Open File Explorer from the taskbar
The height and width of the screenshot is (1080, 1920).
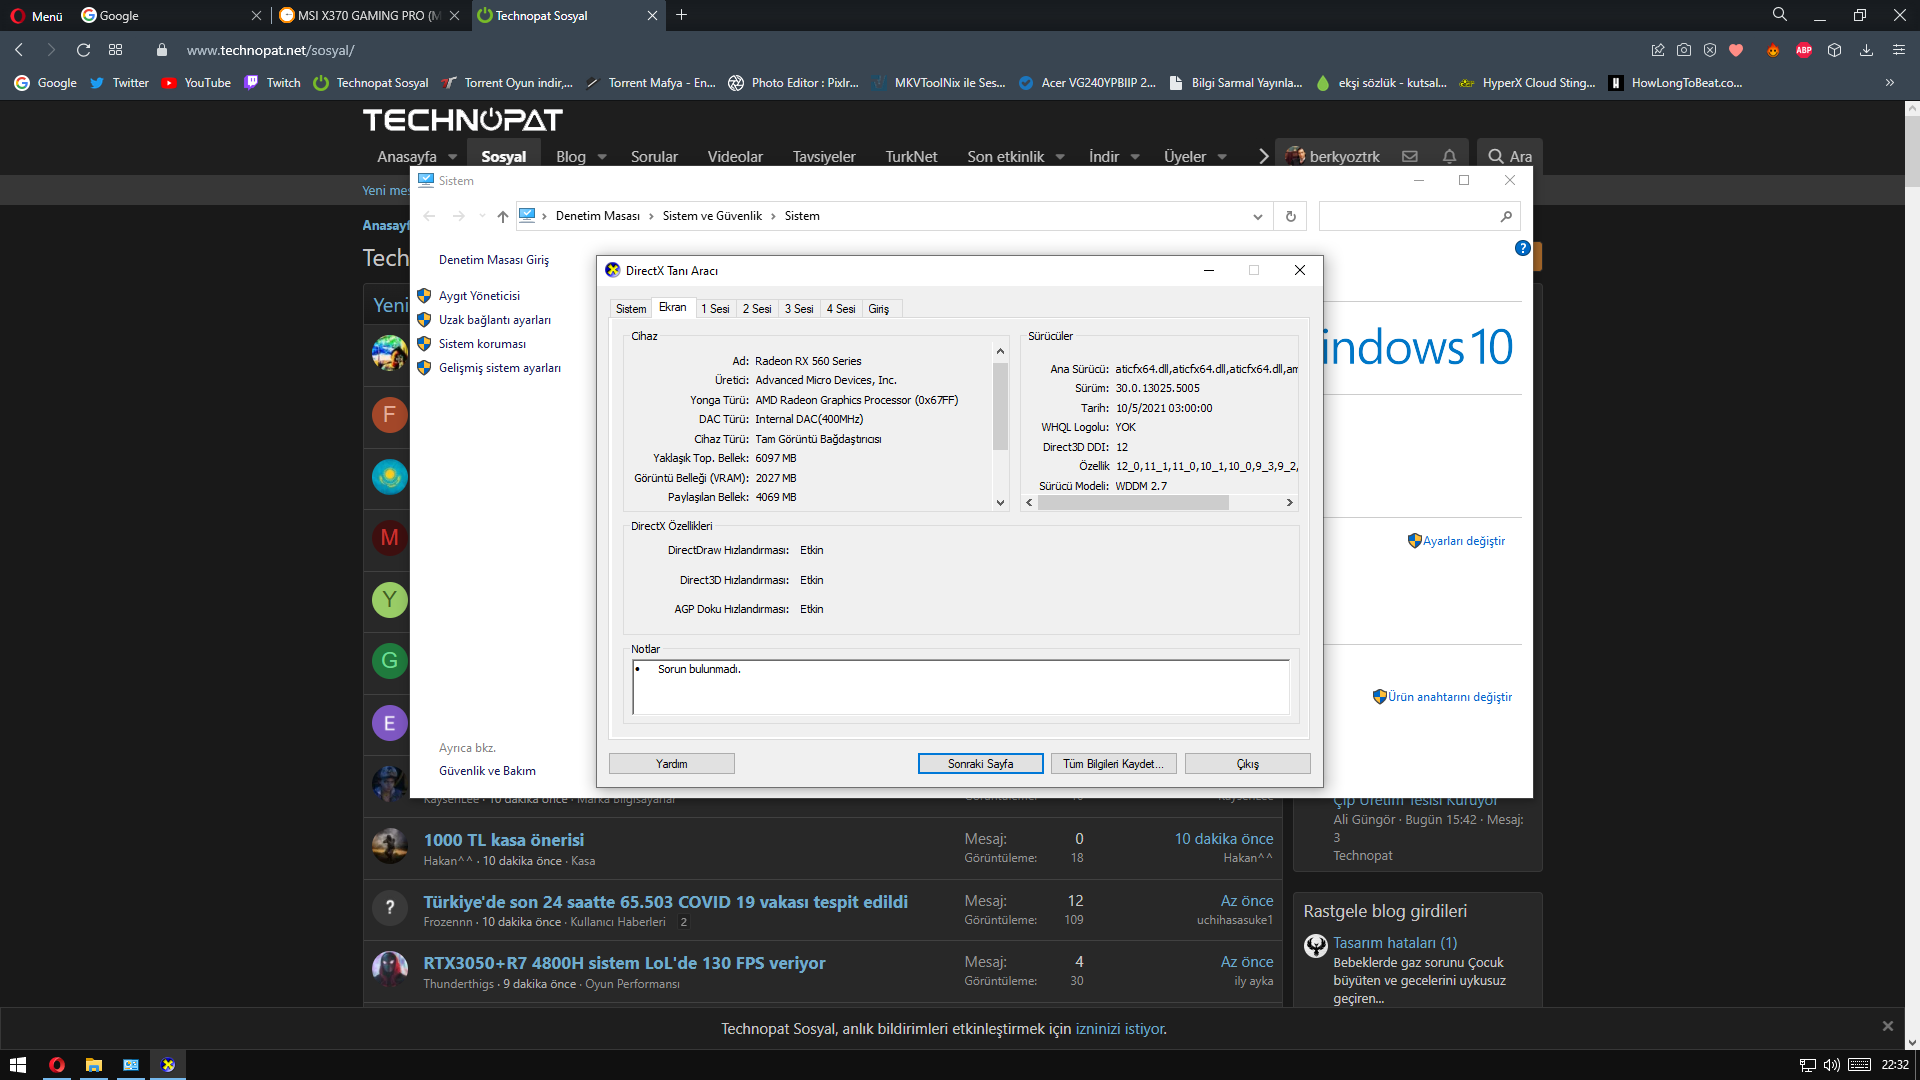pyautogui.click(x=93, y=1065)
